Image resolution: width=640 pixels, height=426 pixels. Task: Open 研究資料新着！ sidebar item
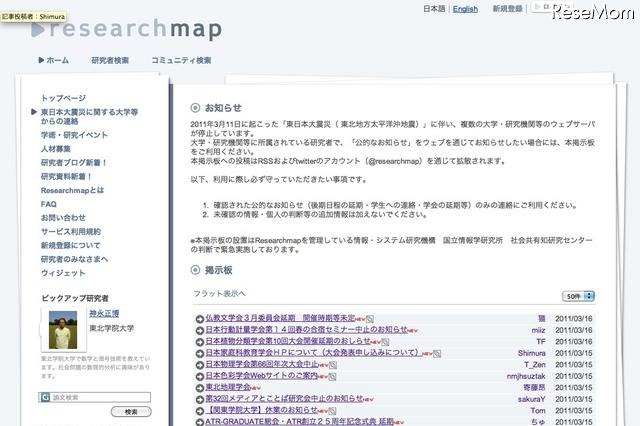click(x=67, y=176)
